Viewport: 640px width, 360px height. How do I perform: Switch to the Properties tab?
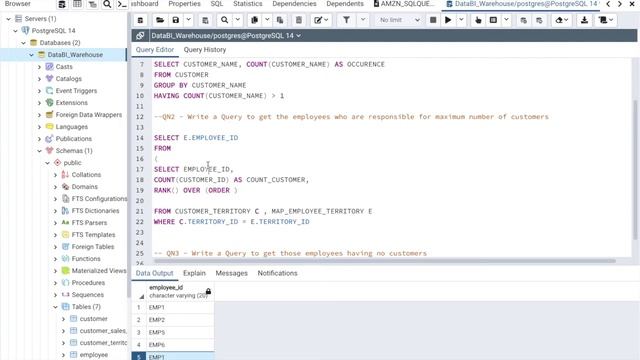tap(184, 4)
